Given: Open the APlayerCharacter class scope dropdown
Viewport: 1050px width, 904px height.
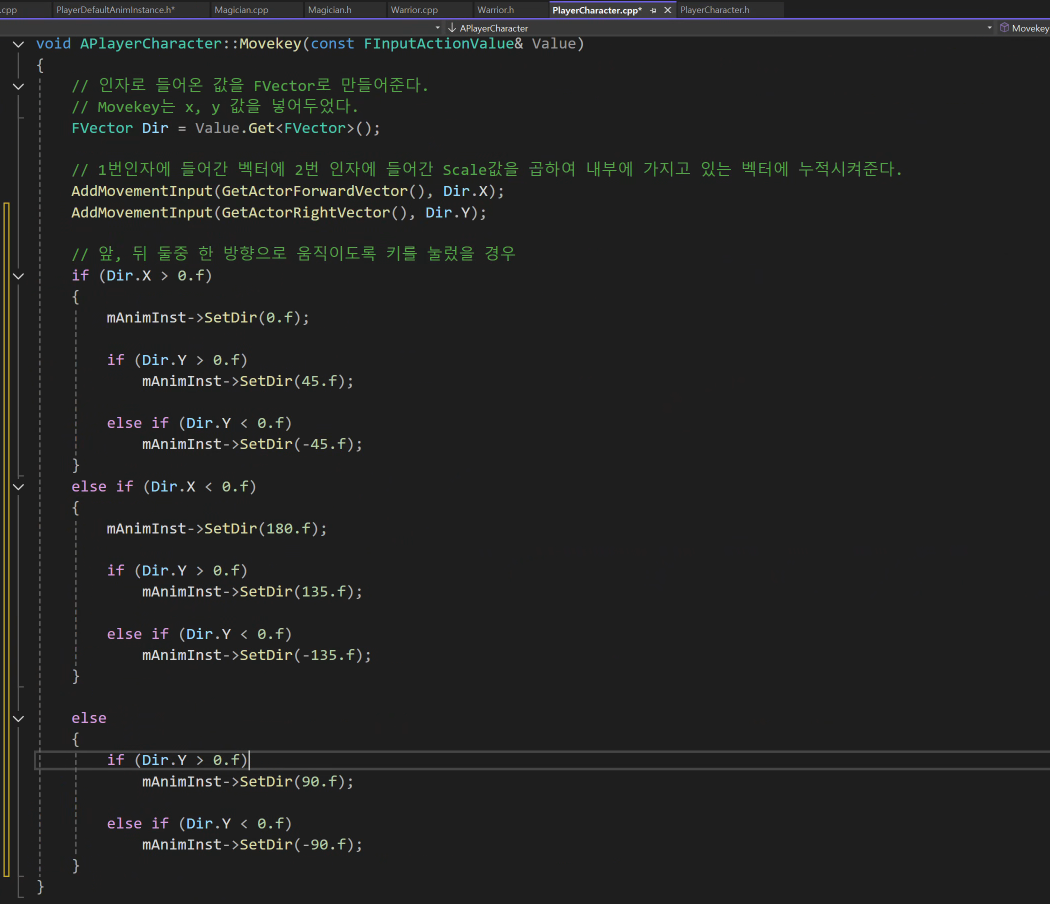Looking at the screenshot, I should point(720,28).
